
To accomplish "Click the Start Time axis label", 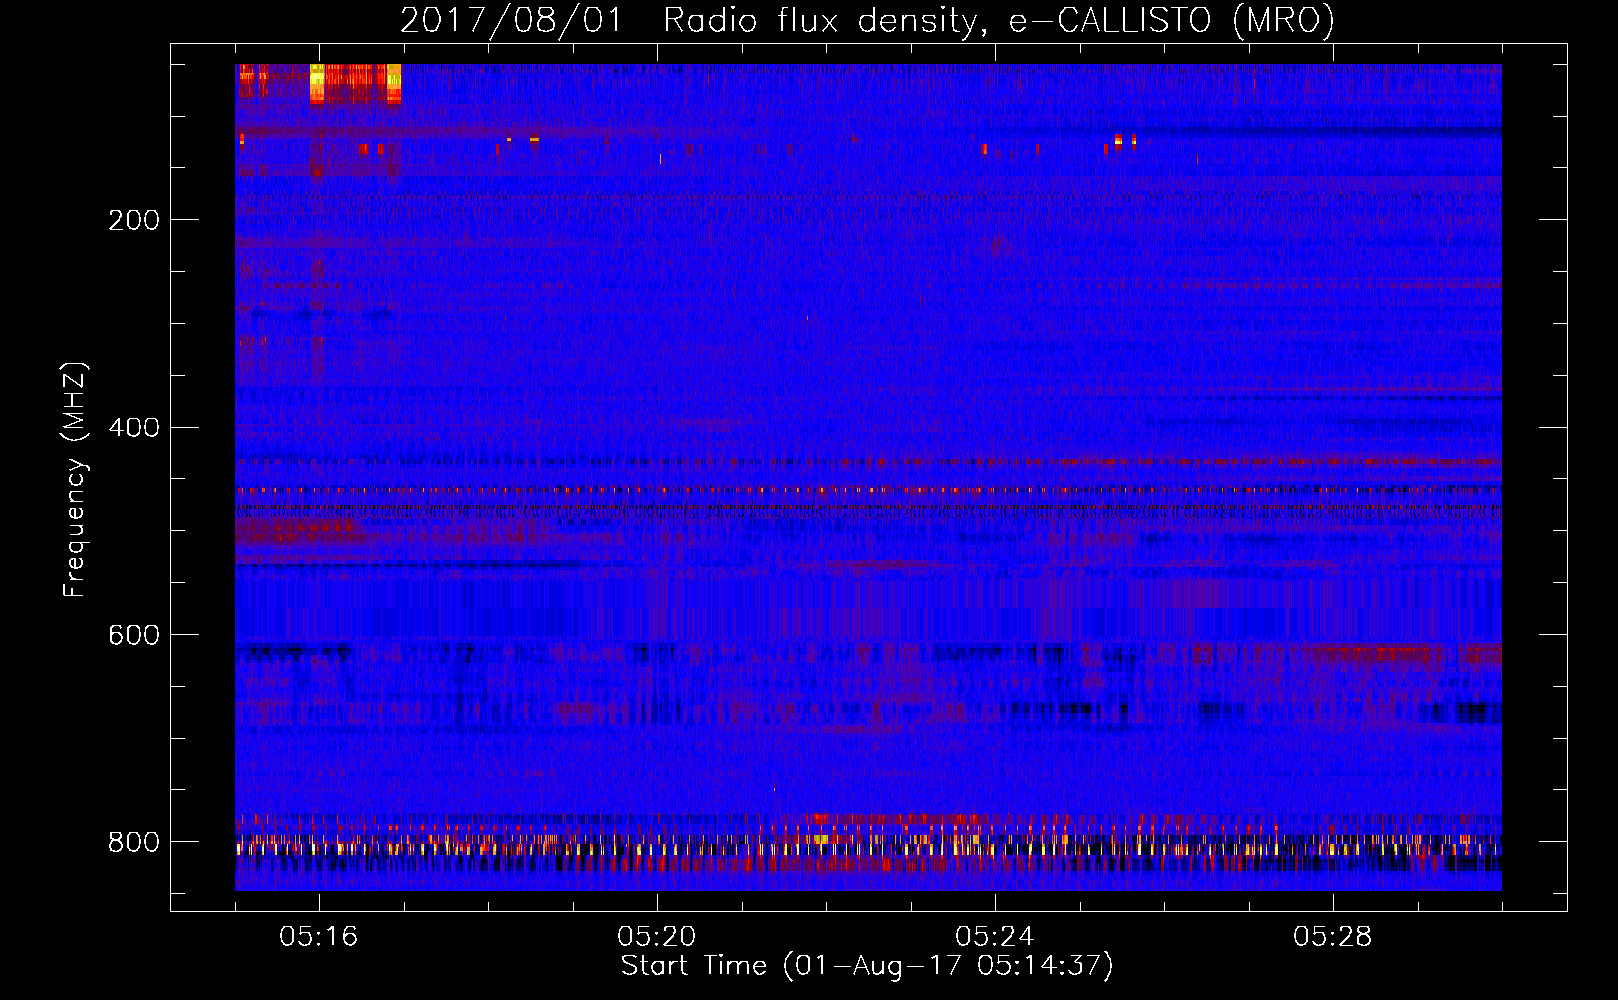I will pos(867,966).
